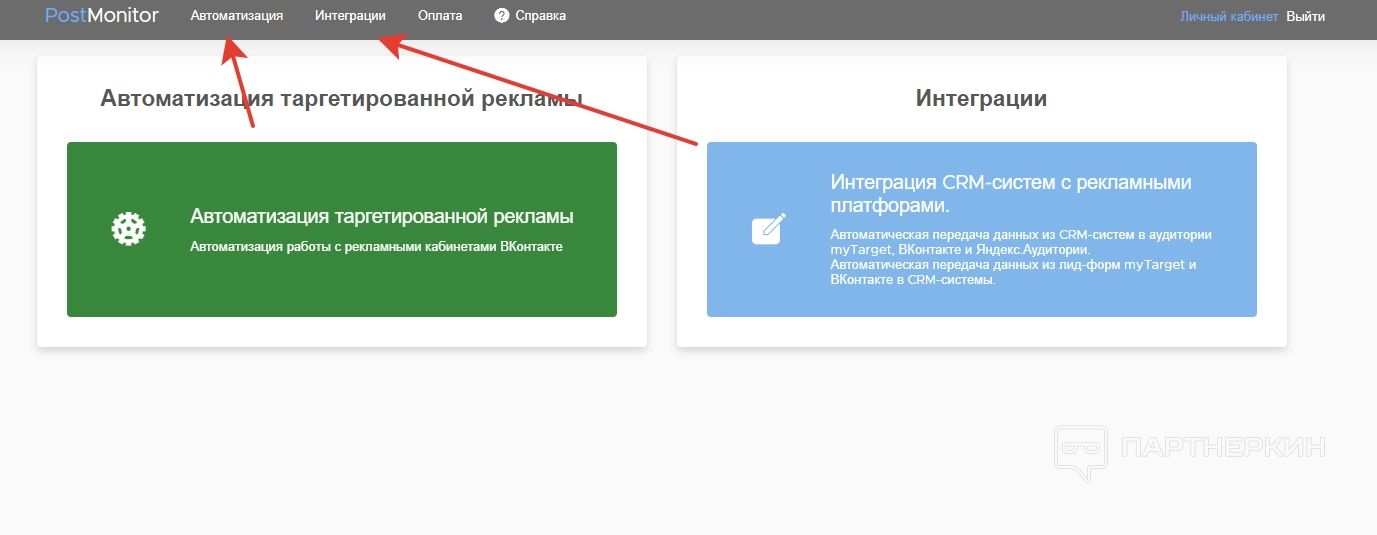1377x535 pixels.
Task: Click the dark heading Автоматизация таргетированной рекламы
Action: coord(342,98)
